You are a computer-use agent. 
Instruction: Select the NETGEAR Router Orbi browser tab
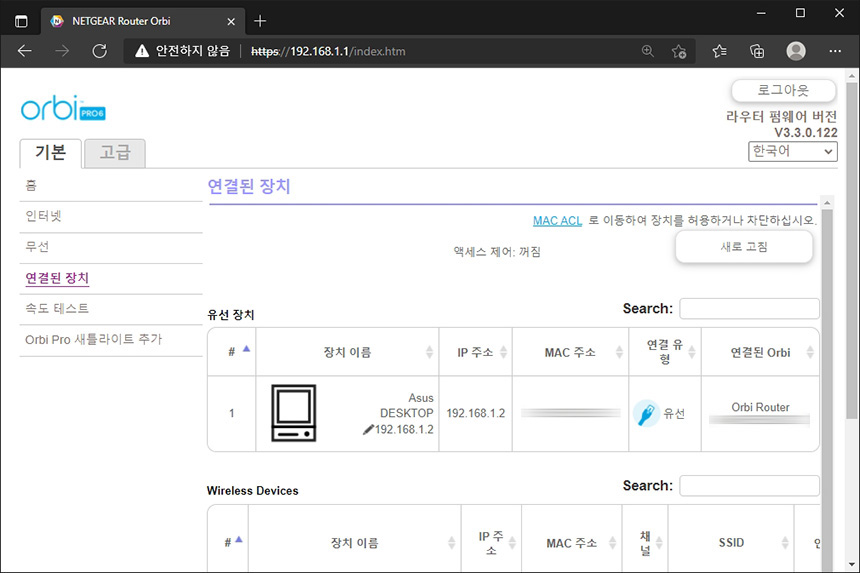142,21
